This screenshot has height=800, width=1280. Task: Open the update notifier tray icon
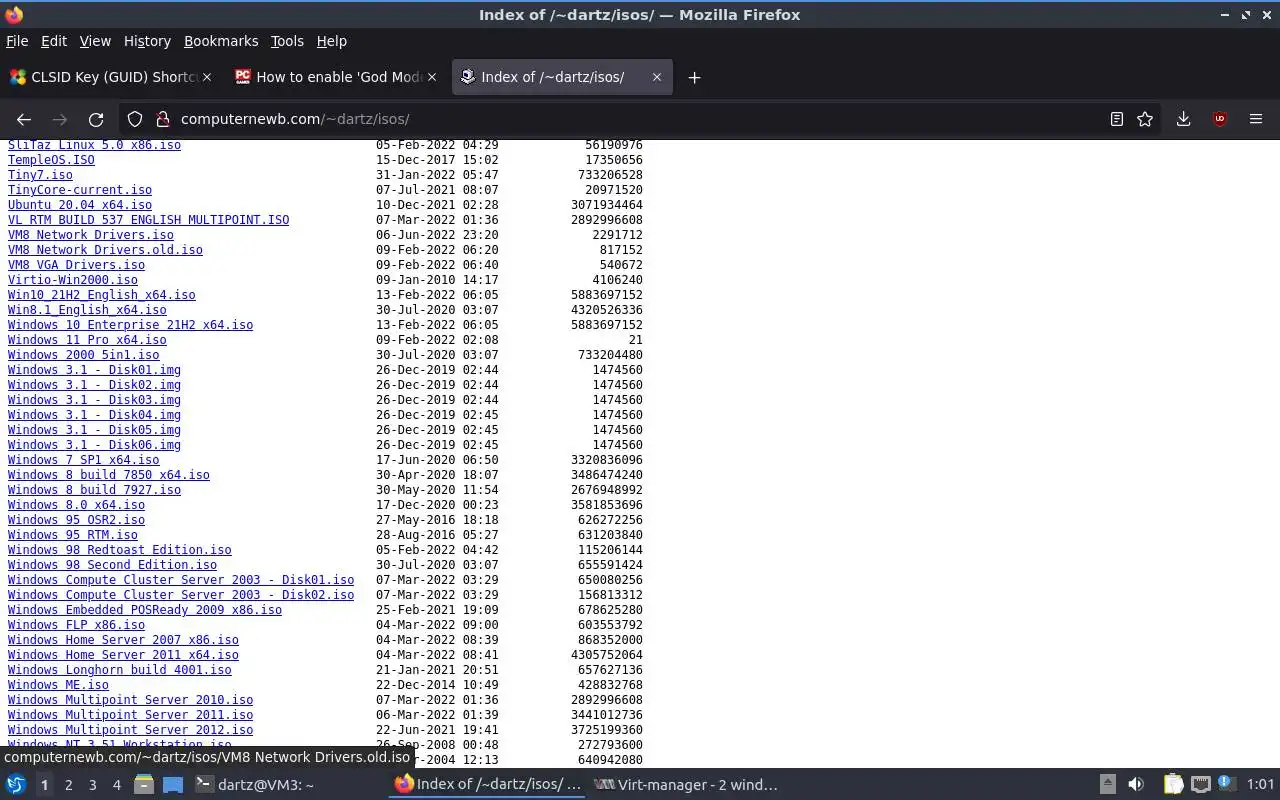coord(1225,784)
